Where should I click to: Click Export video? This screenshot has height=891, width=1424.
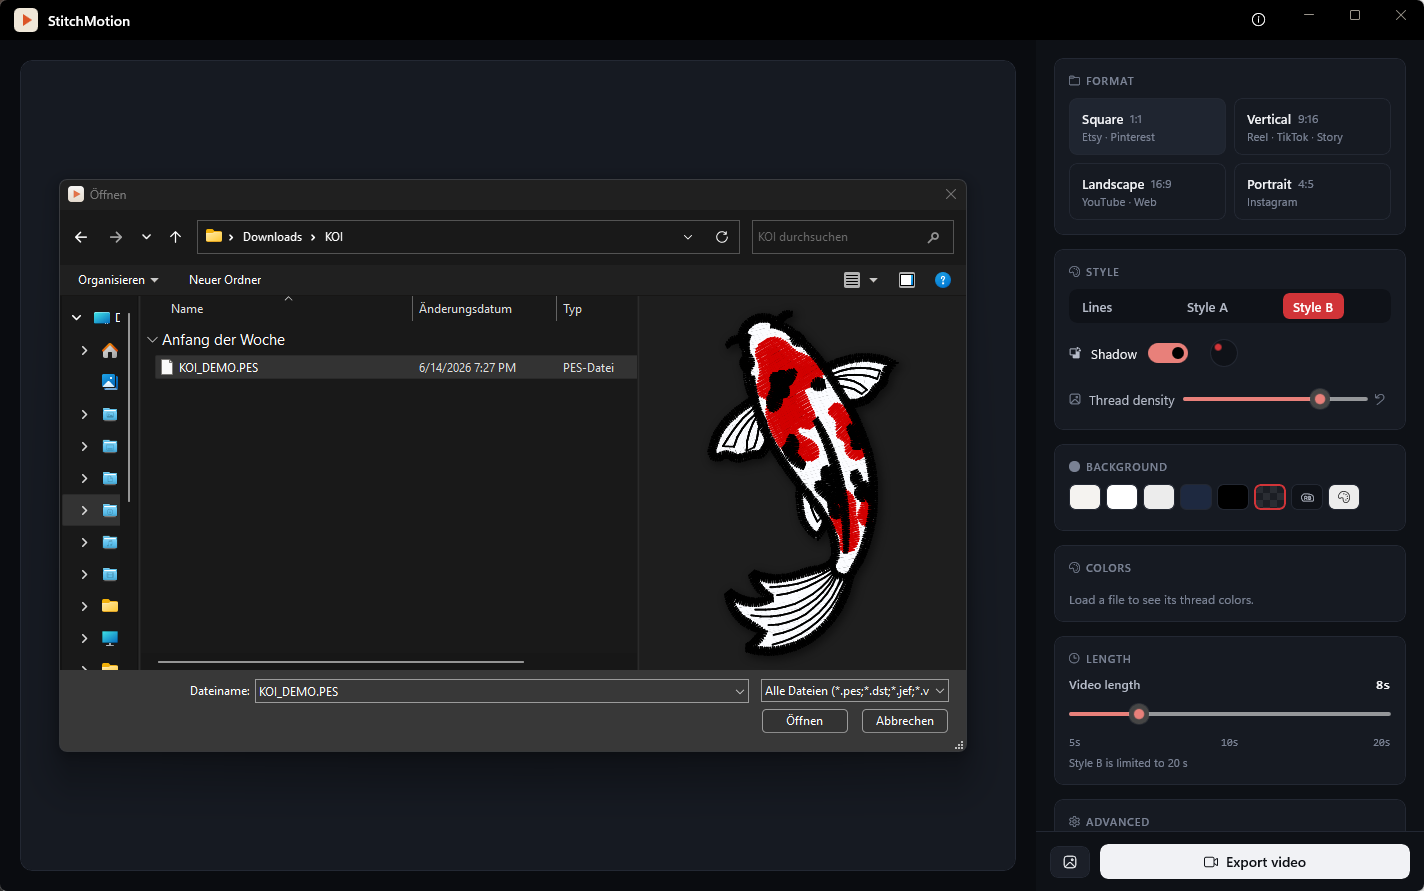tap(1255, 862)
